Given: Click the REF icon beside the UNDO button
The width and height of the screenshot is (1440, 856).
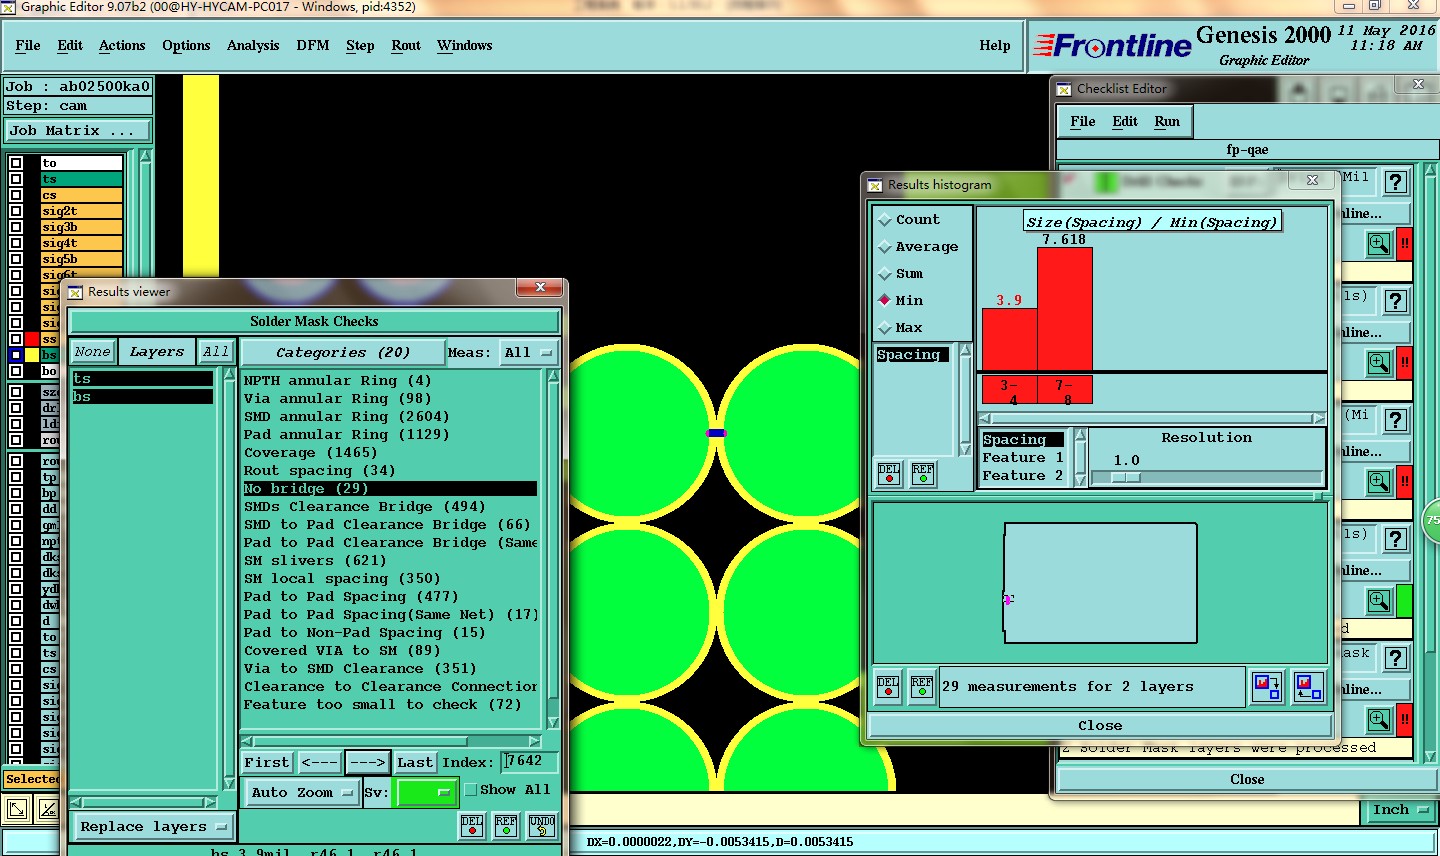Looking at the screenshot, I should click(506, 826).
